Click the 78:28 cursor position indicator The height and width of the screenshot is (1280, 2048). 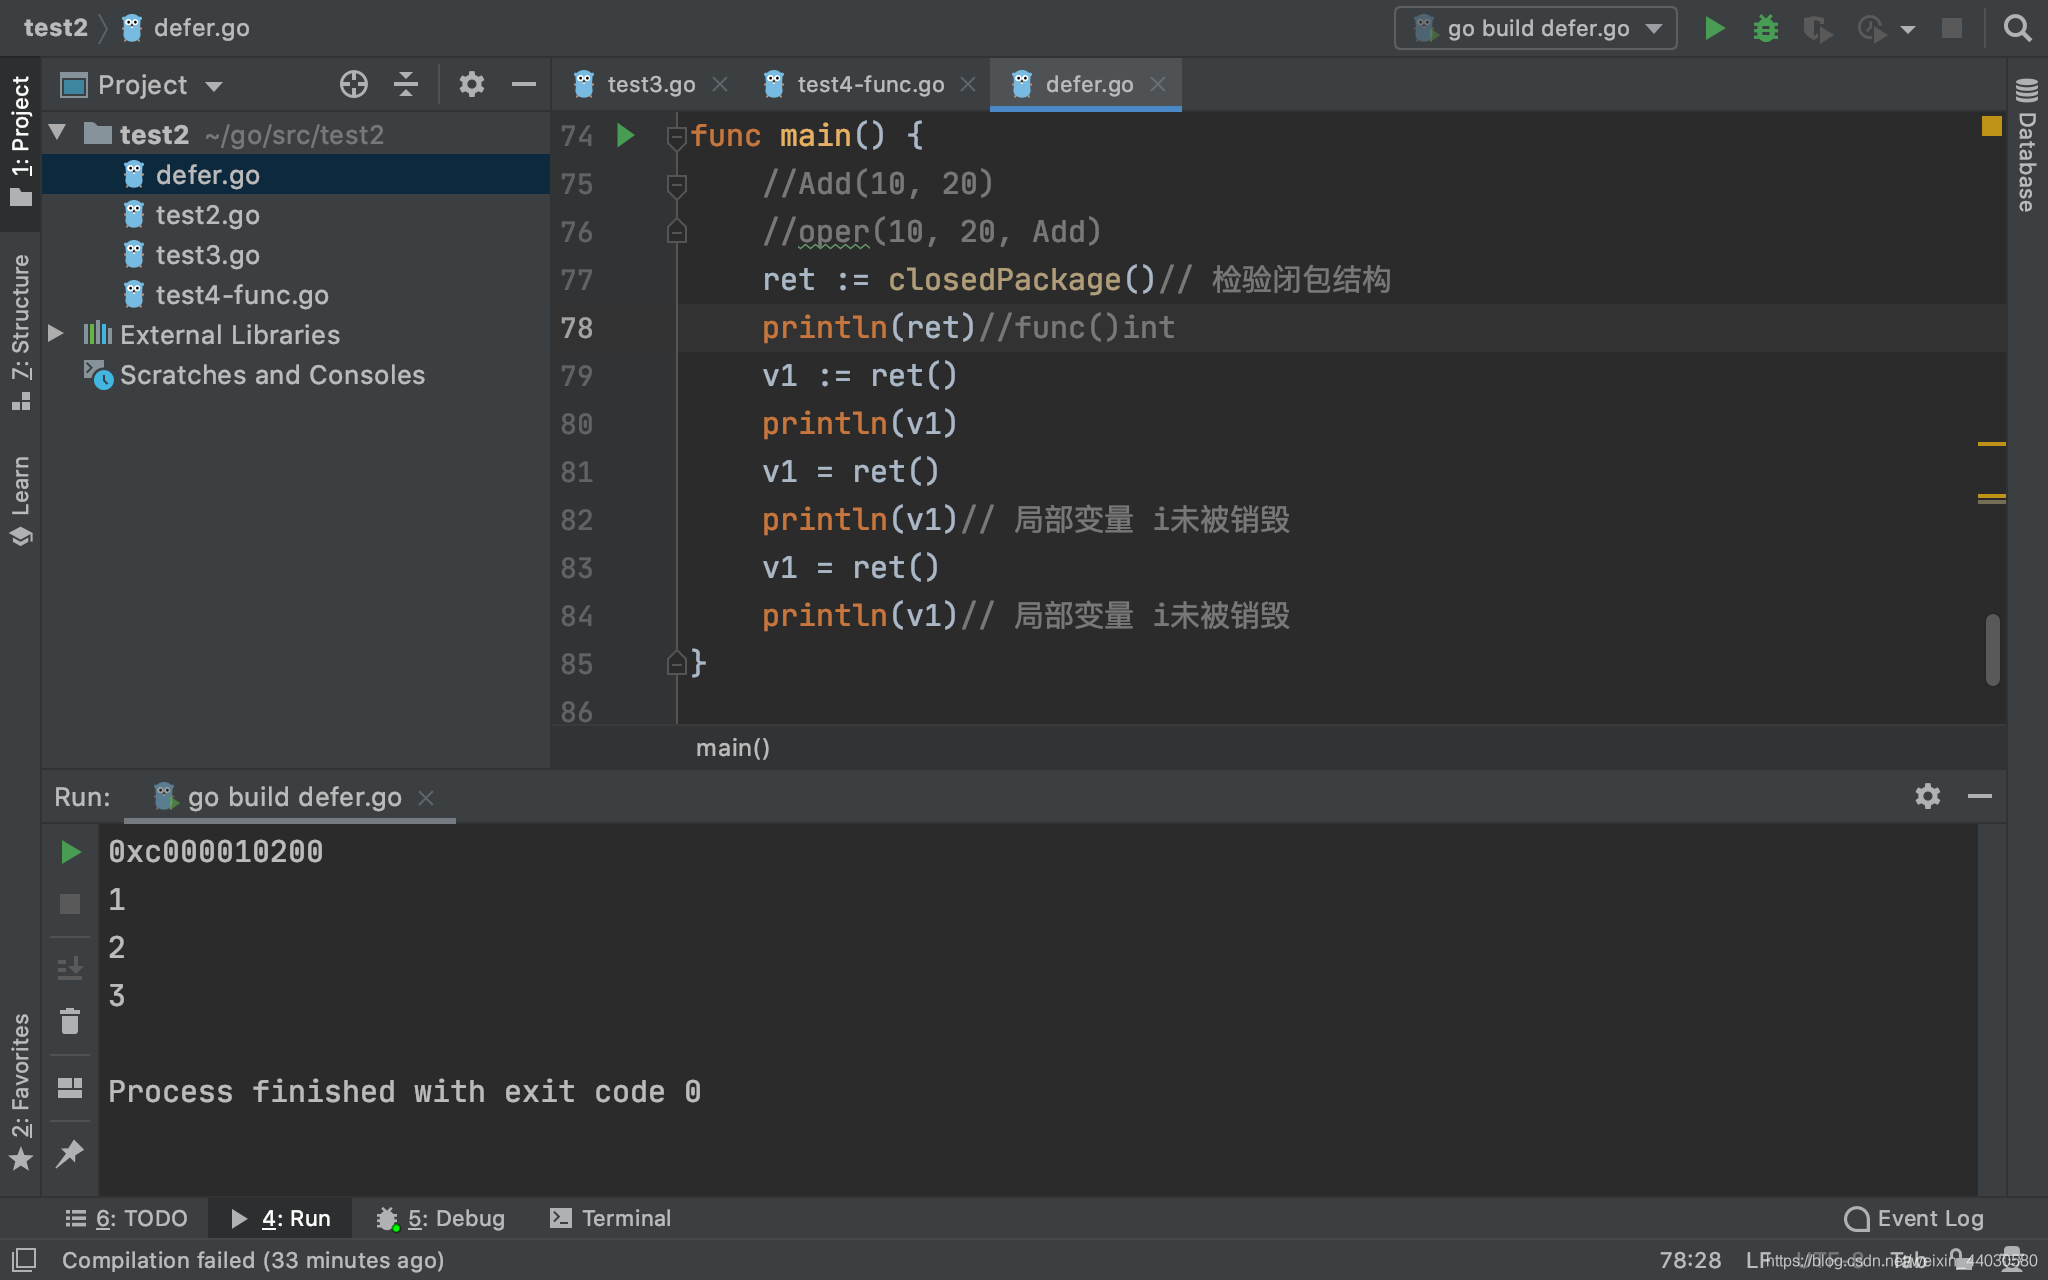coord(1690,1260)
